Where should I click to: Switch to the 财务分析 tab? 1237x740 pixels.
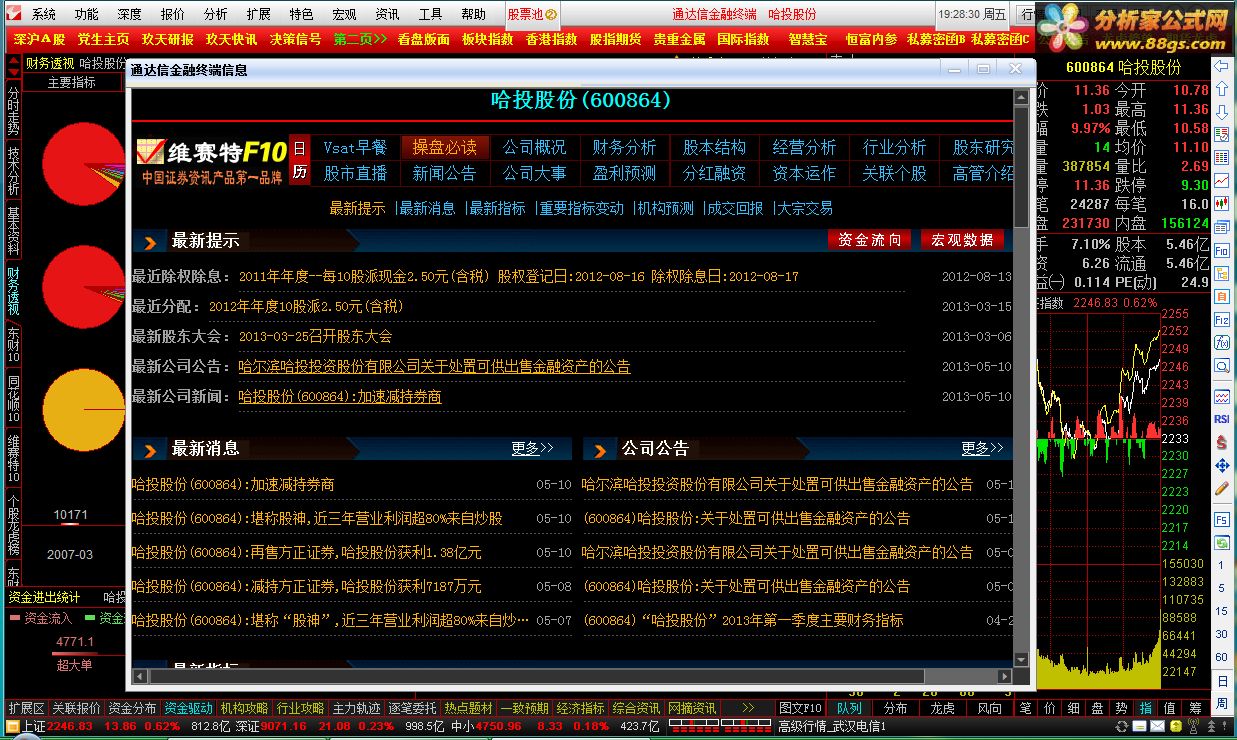pyautogui.click(x=625, y=147)
